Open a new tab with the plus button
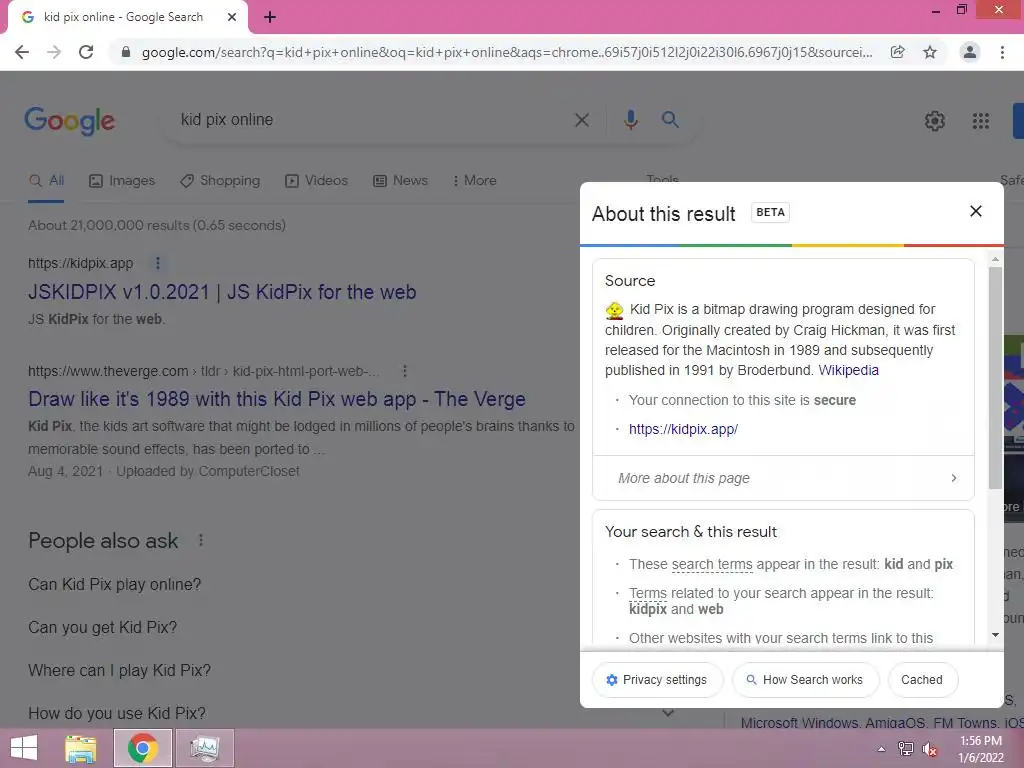Viewport: 1024px width, 768px height. point(270,18)
